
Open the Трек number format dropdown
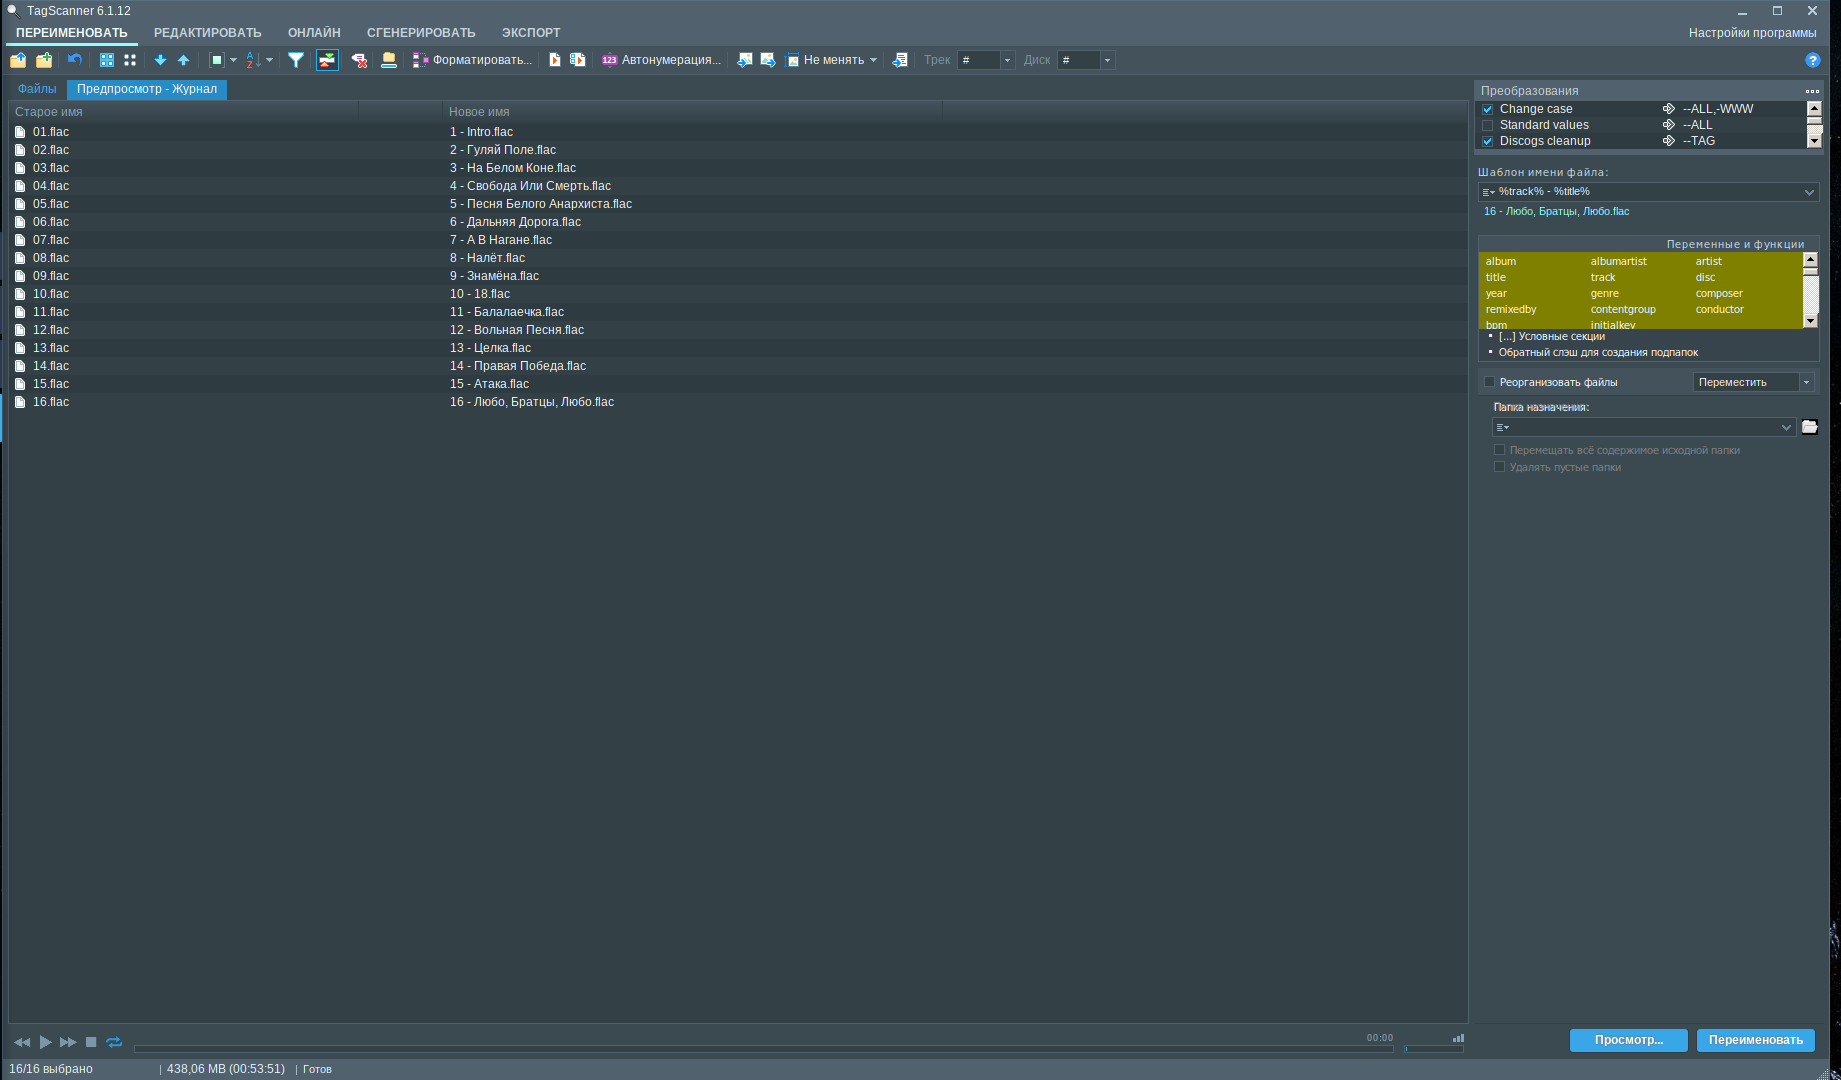tap(1007, 60)
